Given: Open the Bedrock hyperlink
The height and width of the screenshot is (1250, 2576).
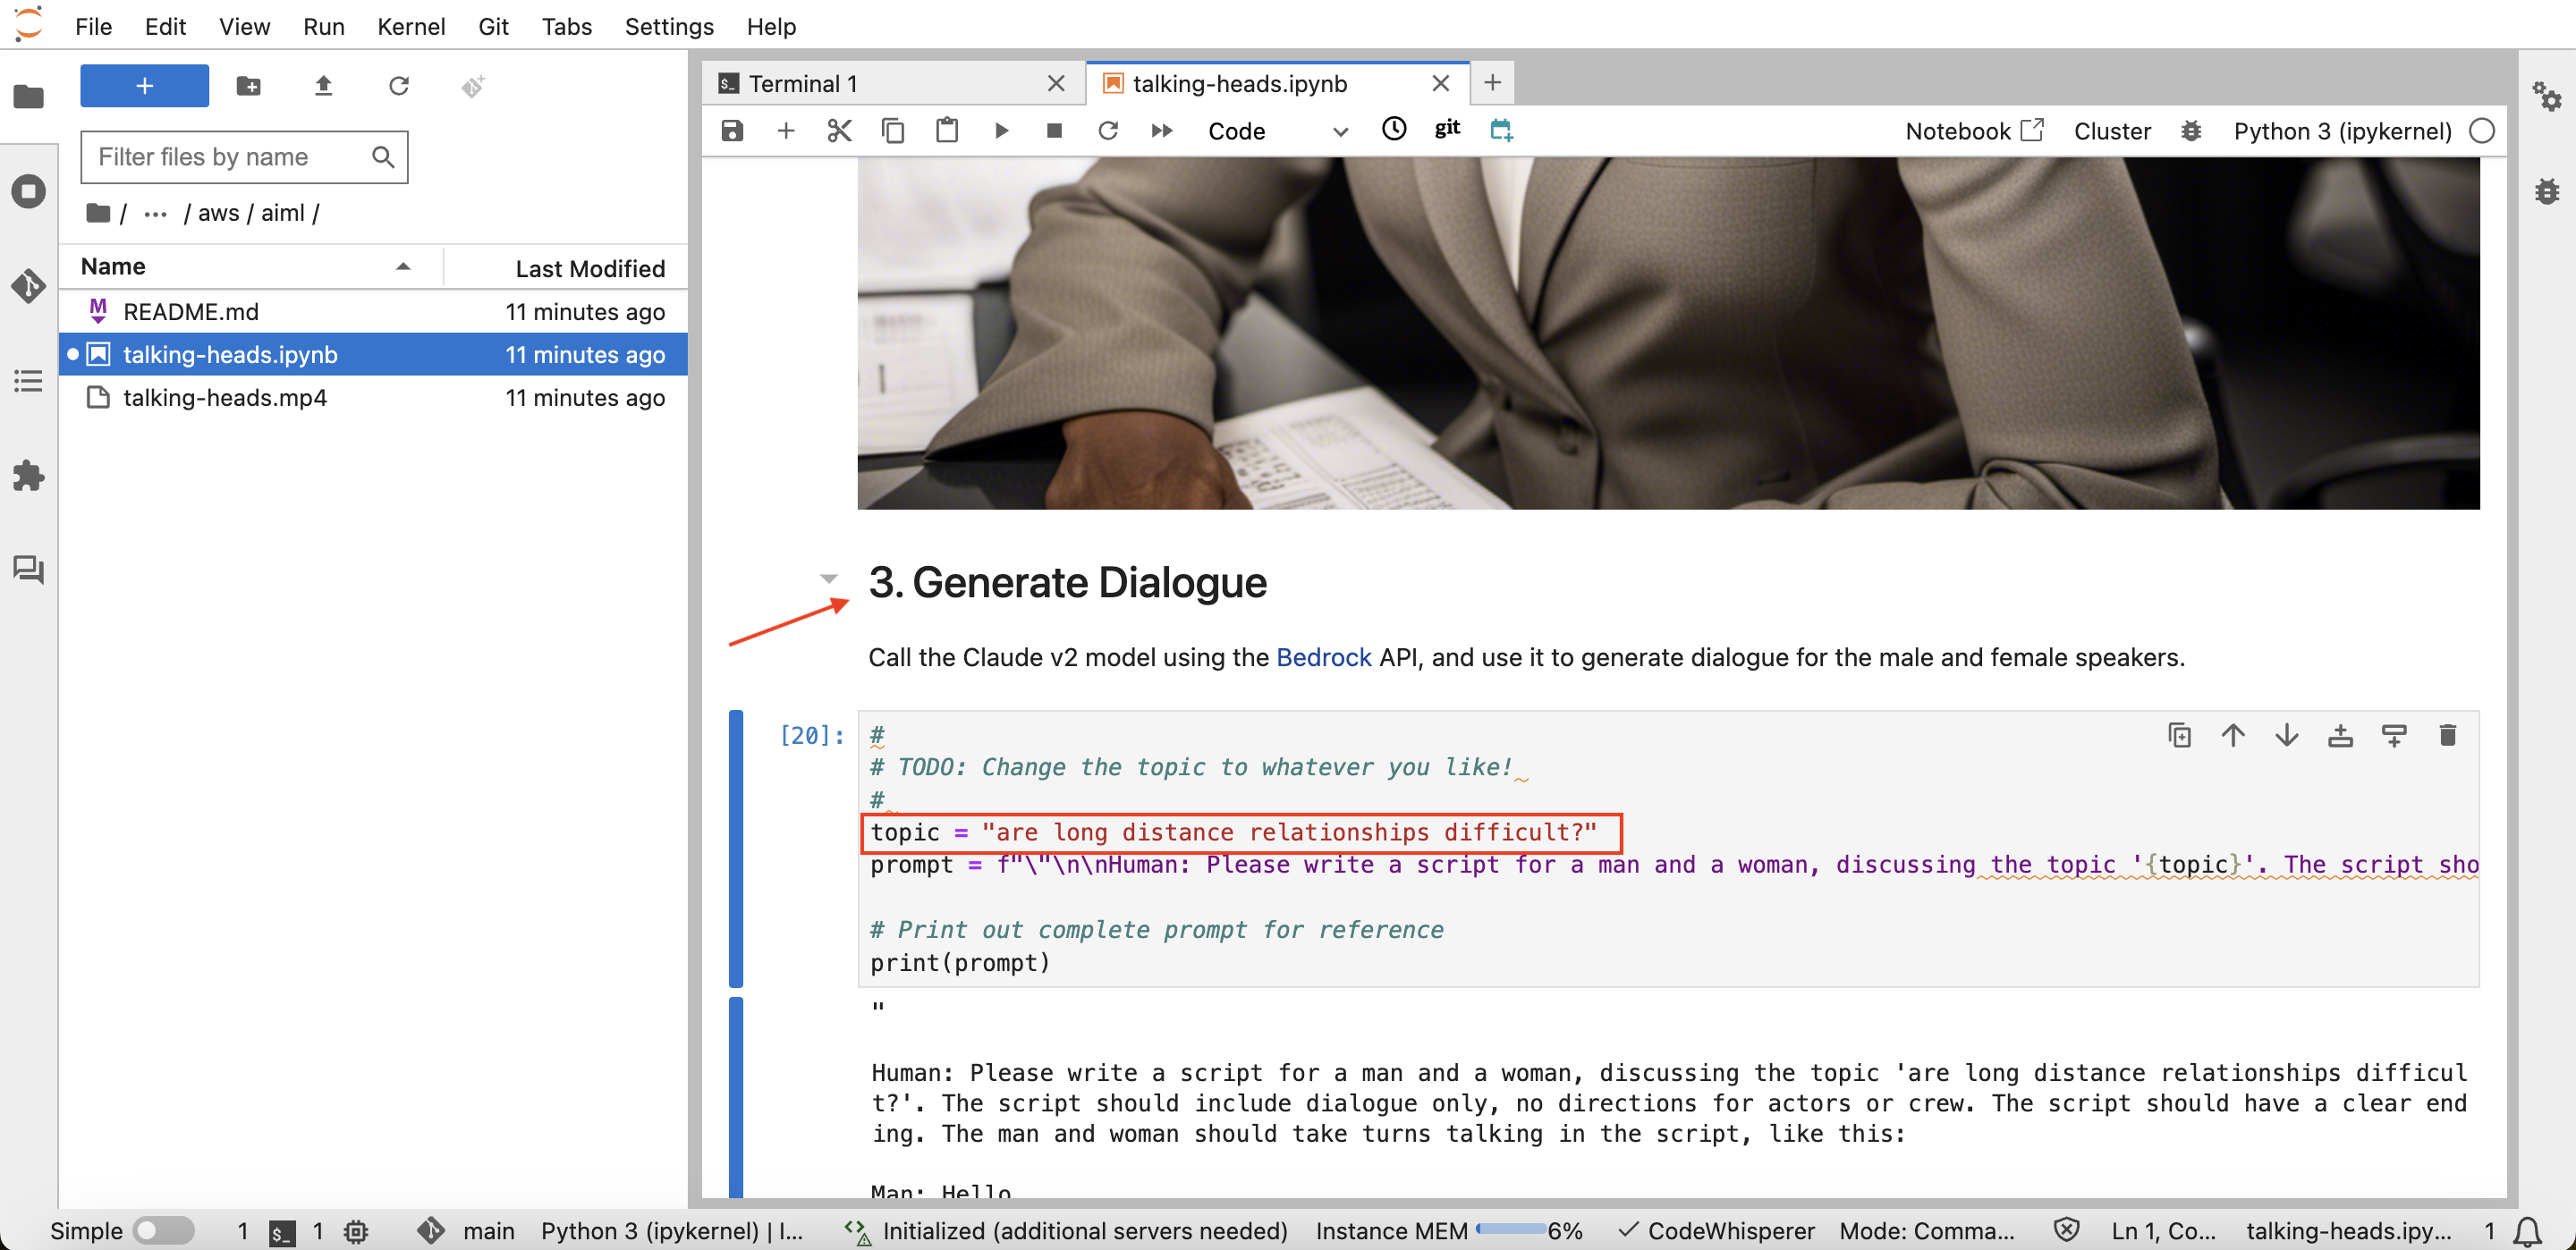Looking at the screenshot, I should click(x=1323, y=657).
